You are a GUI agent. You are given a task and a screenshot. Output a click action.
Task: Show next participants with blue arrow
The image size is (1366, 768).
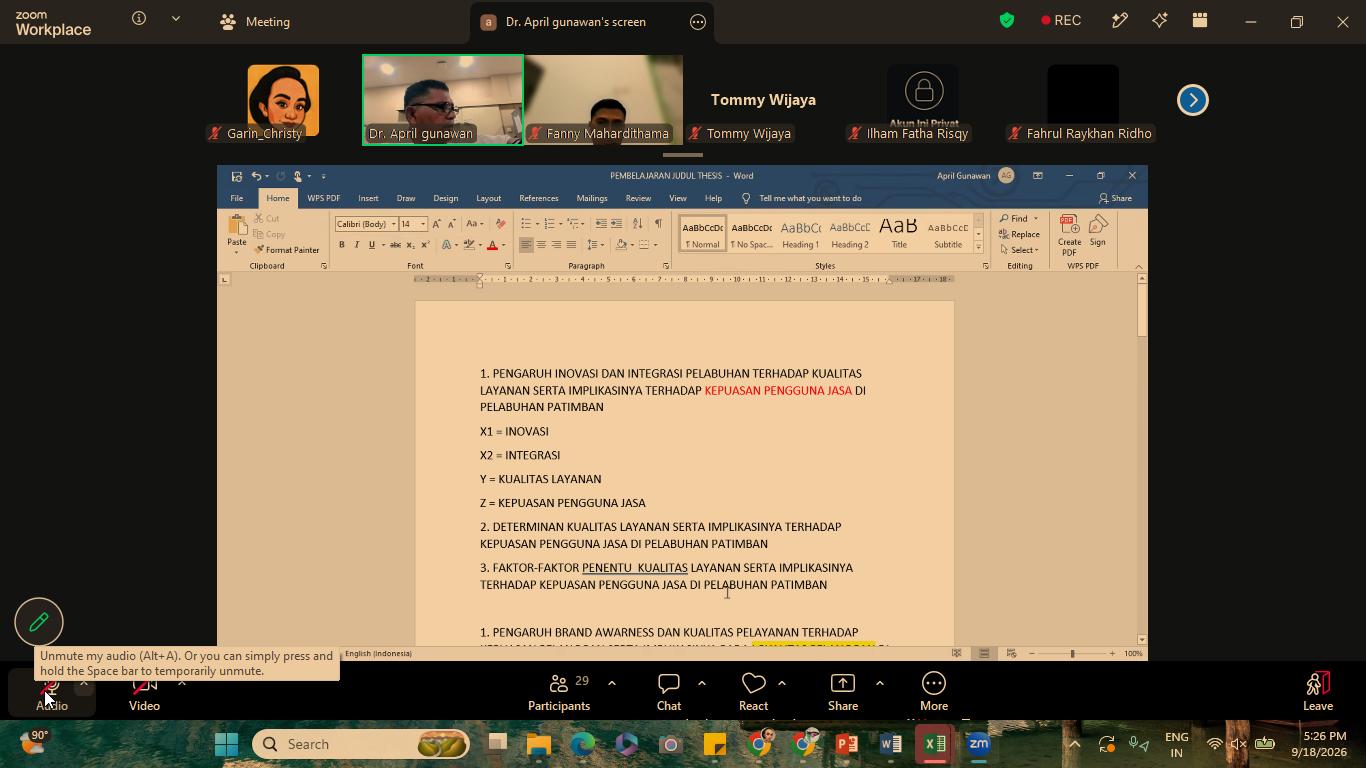[1192, 100]
